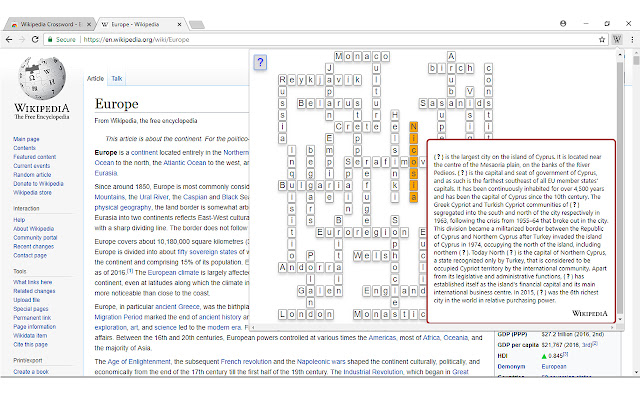Switch to the Wikipedia Crossword tab

[50, 24]
